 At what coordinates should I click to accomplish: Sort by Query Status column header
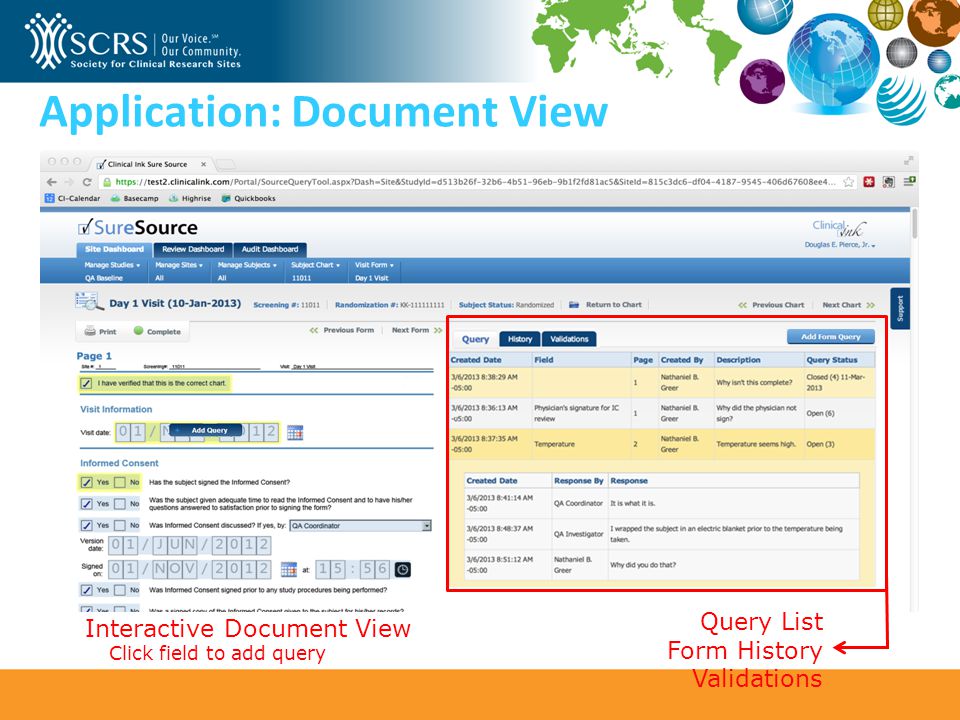pyautogui.click(x=831, y=360)
